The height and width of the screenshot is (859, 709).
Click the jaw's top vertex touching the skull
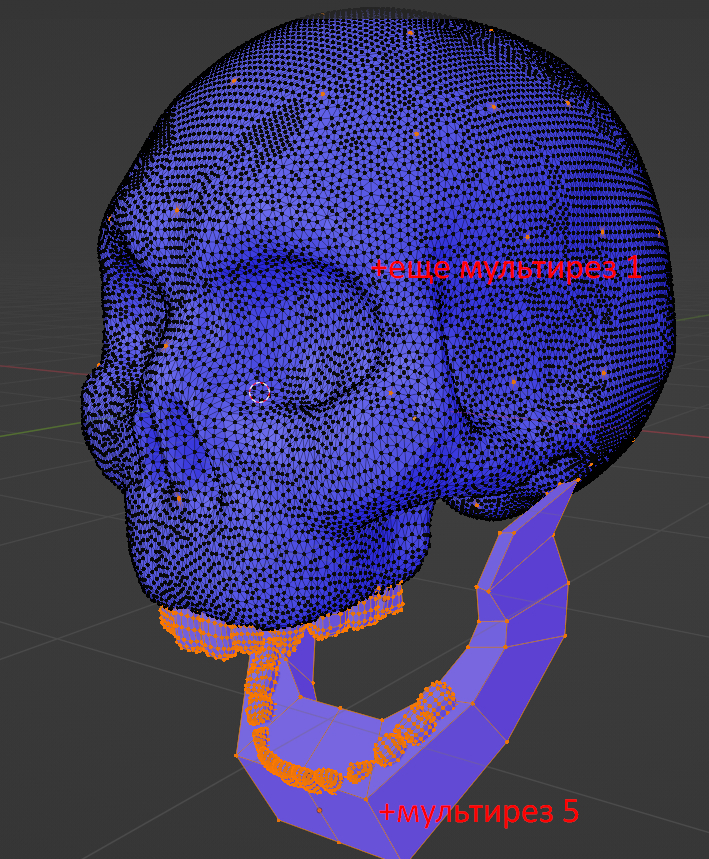[576, 482]
